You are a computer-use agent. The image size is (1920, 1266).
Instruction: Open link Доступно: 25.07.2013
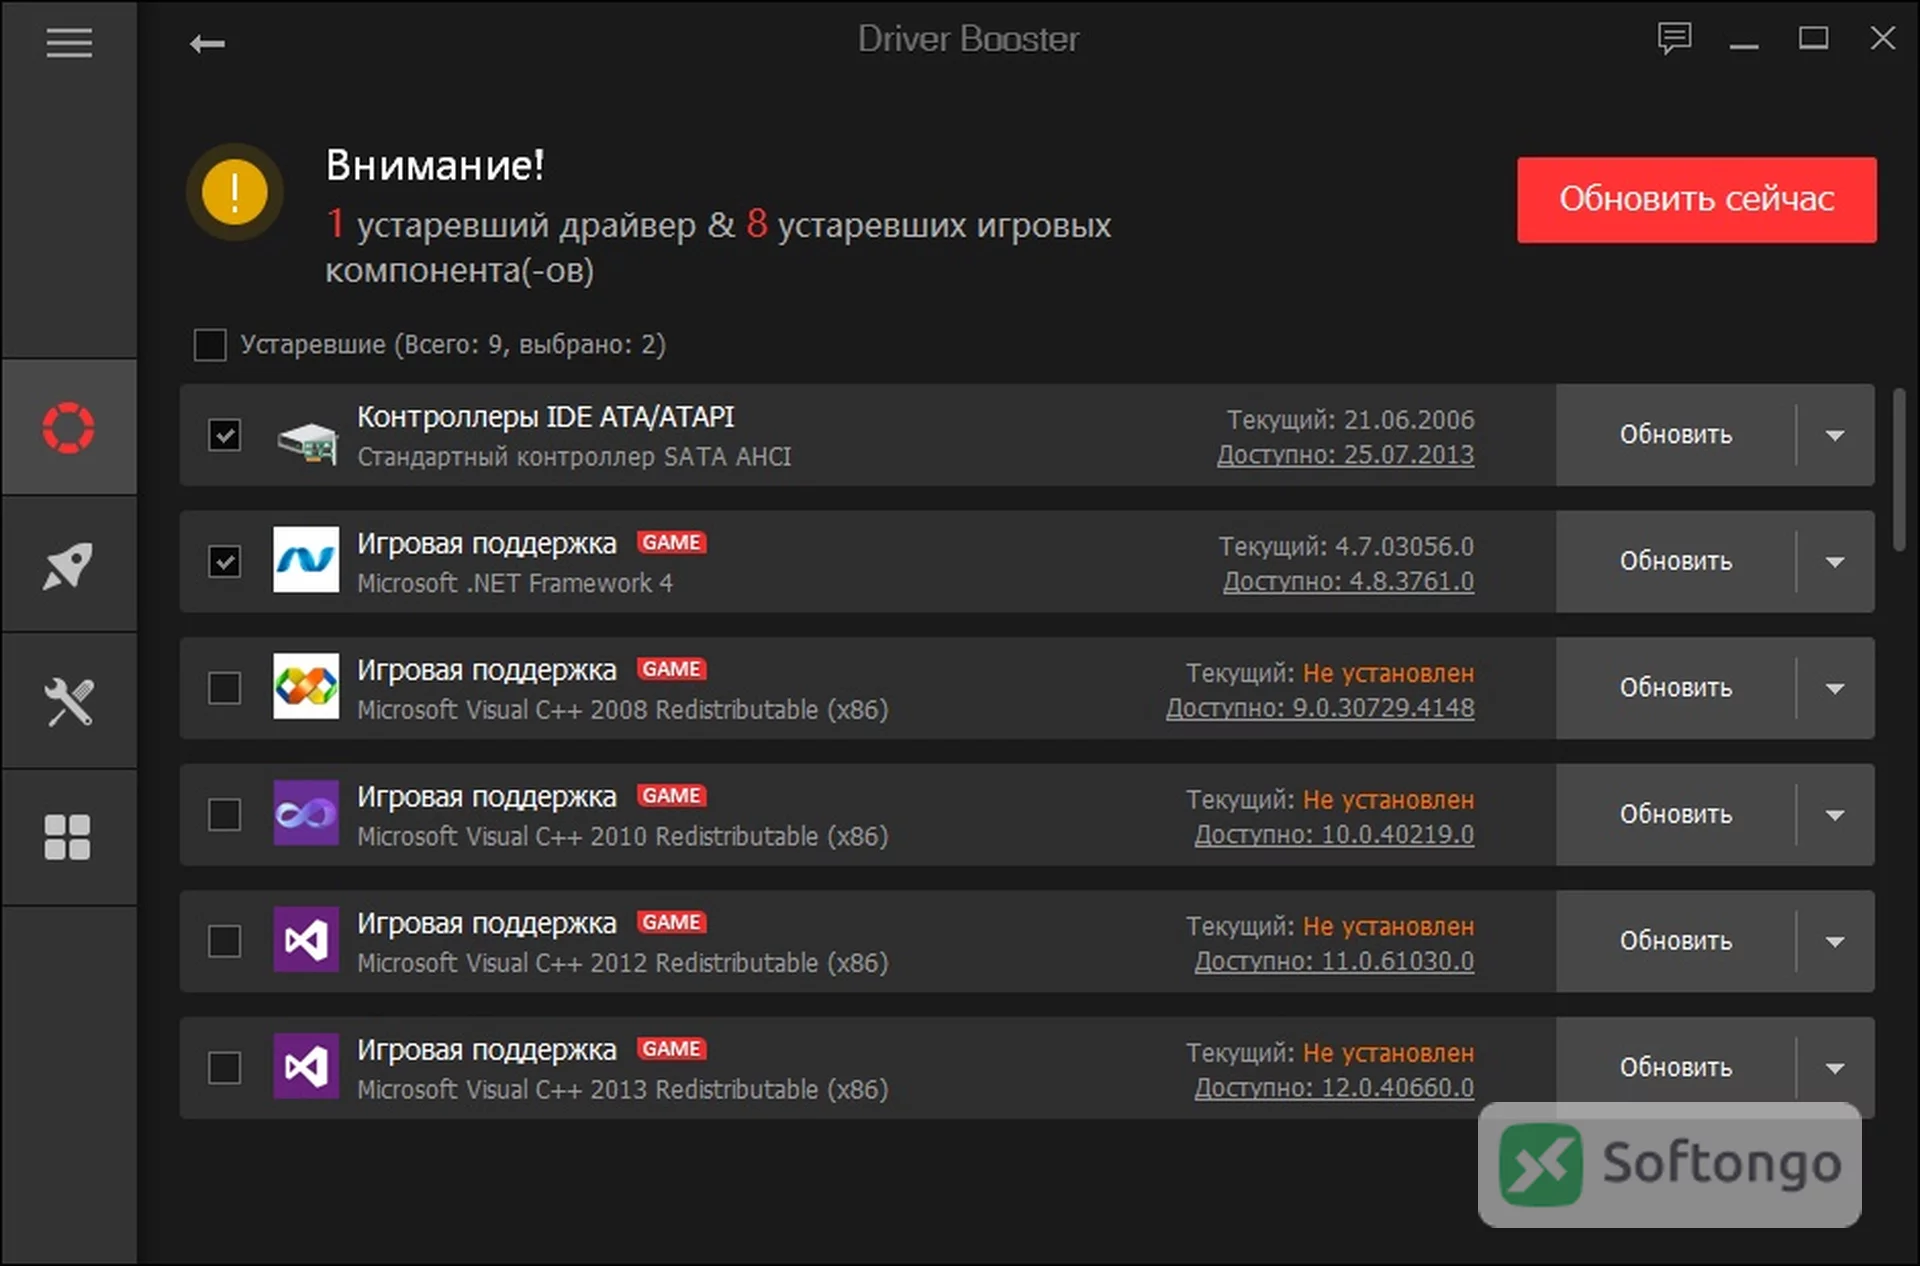[x=1345, y=455]
